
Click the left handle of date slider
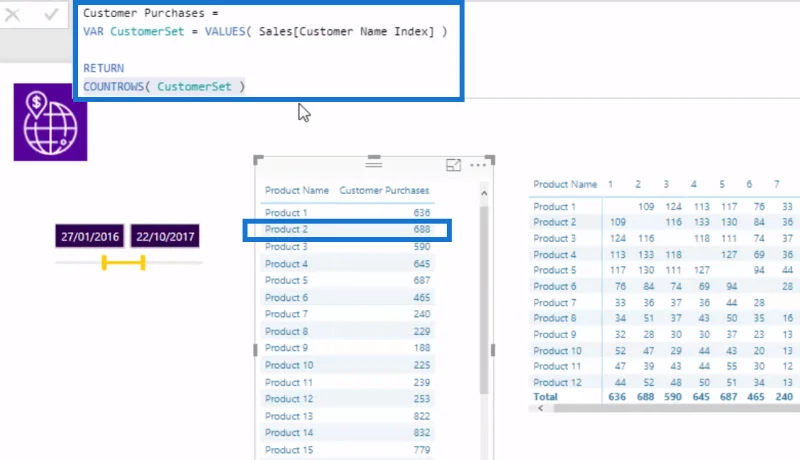[104, 263]
